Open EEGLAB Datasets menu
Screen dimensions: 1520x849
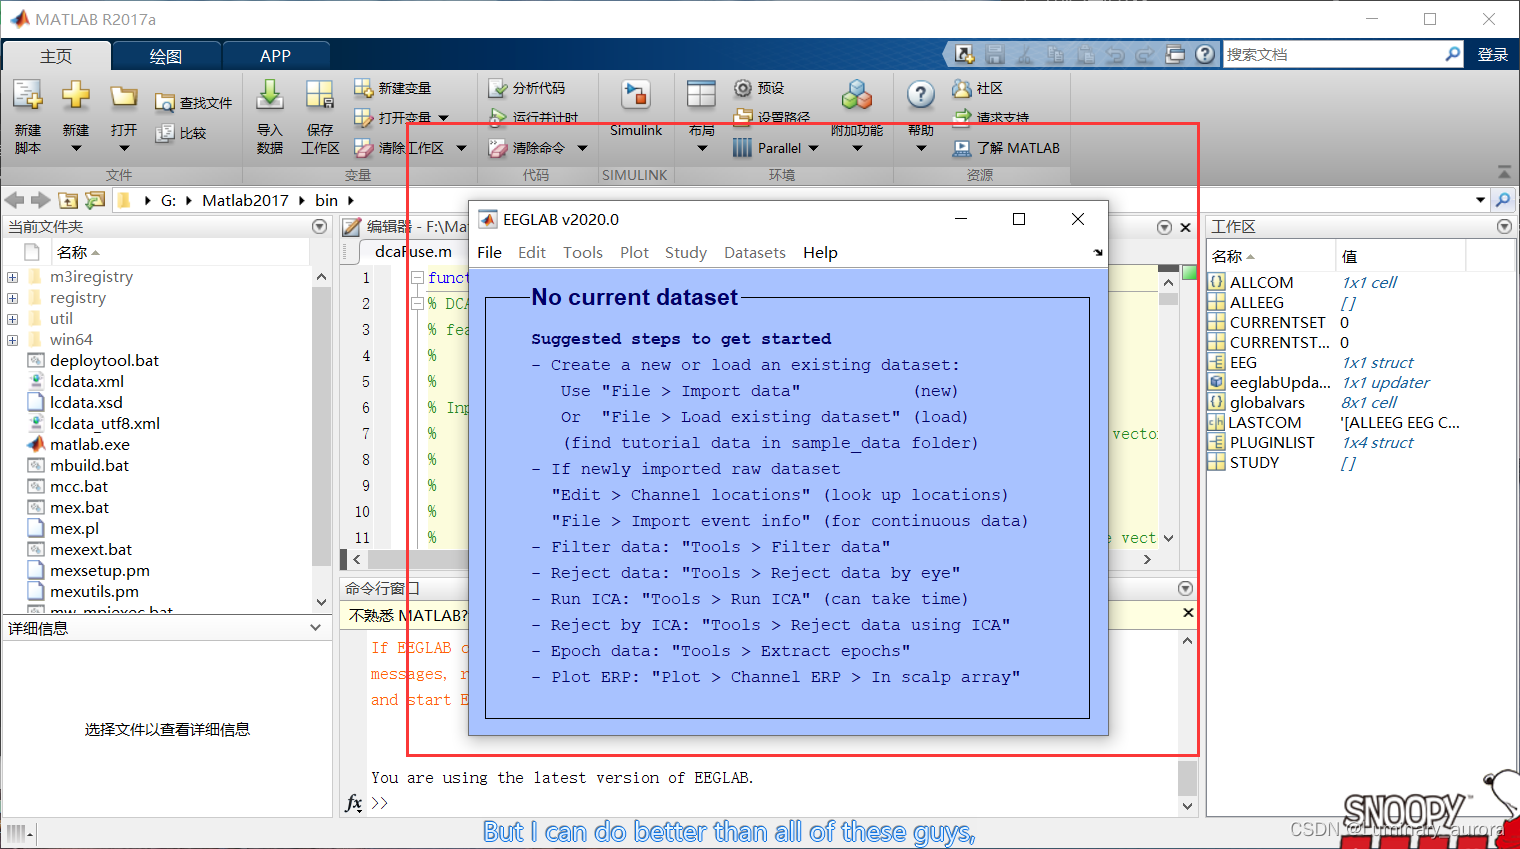point(755,253)
